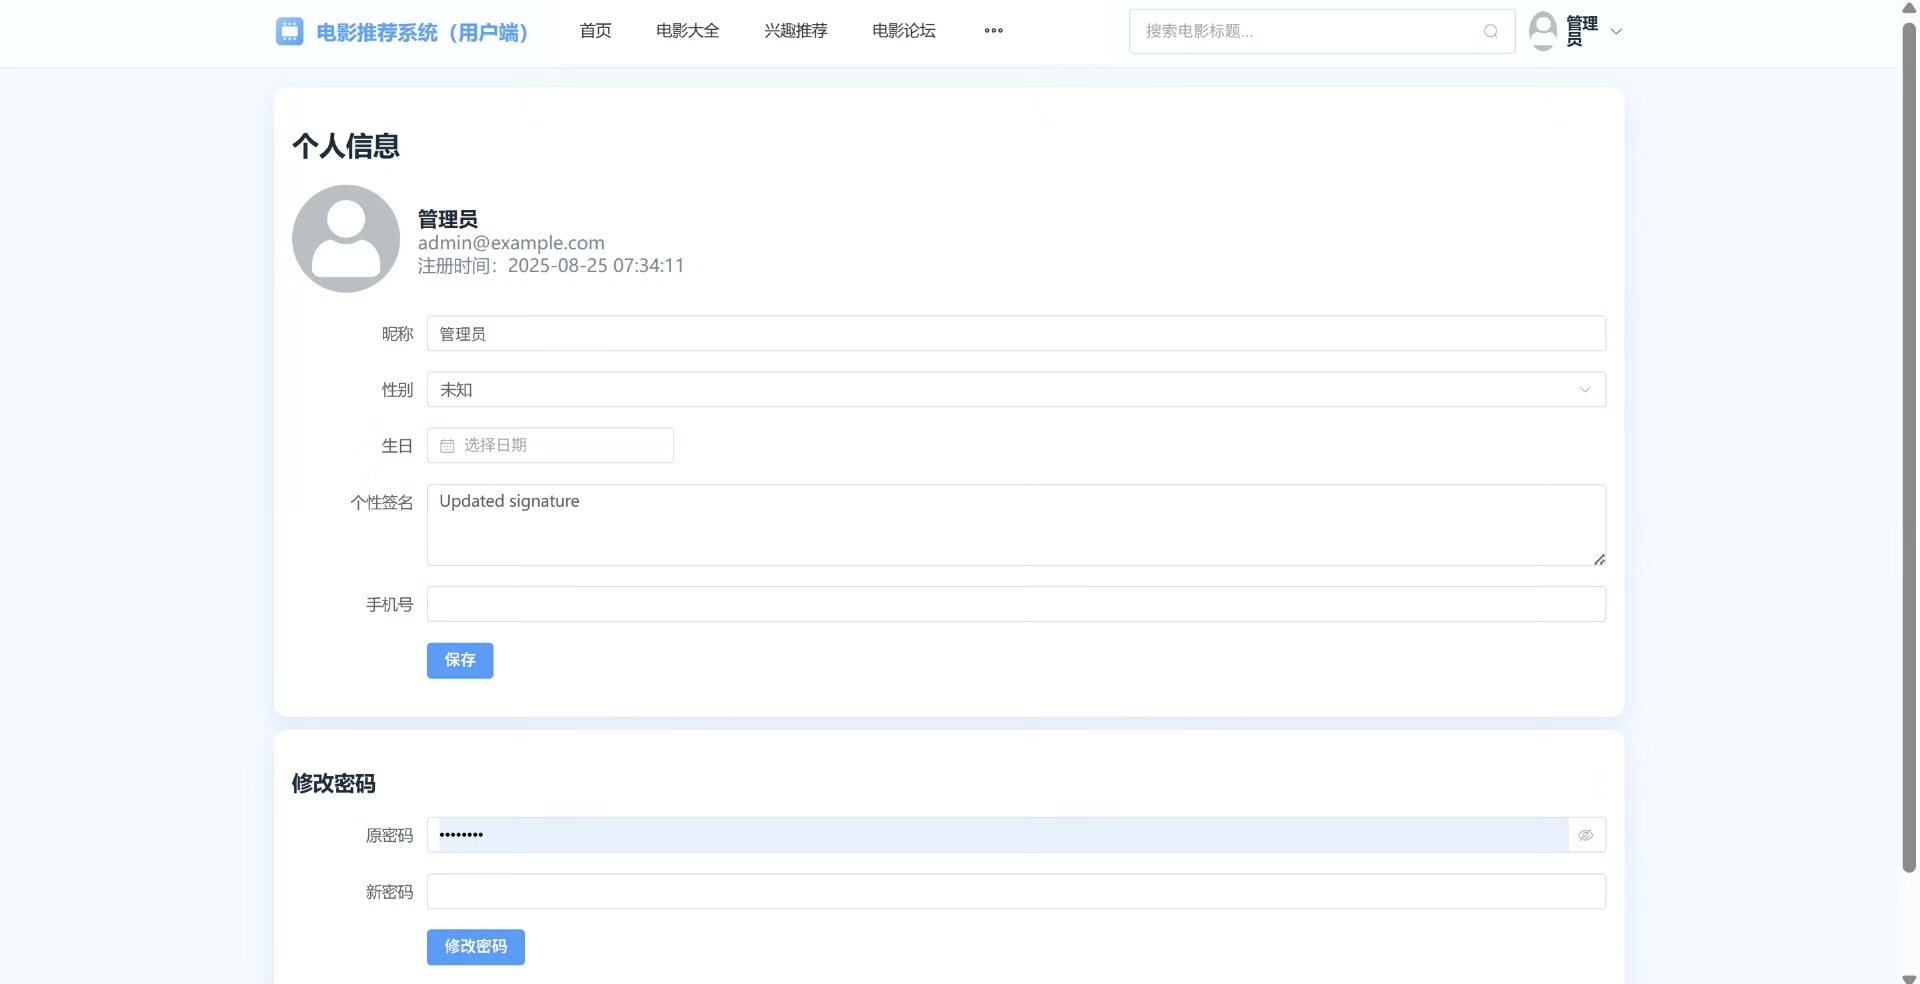Open the user account dropdown arrow
The width and height of the screenshot is (1920, 984).
pyautogui.click(x=1616, y=32)
